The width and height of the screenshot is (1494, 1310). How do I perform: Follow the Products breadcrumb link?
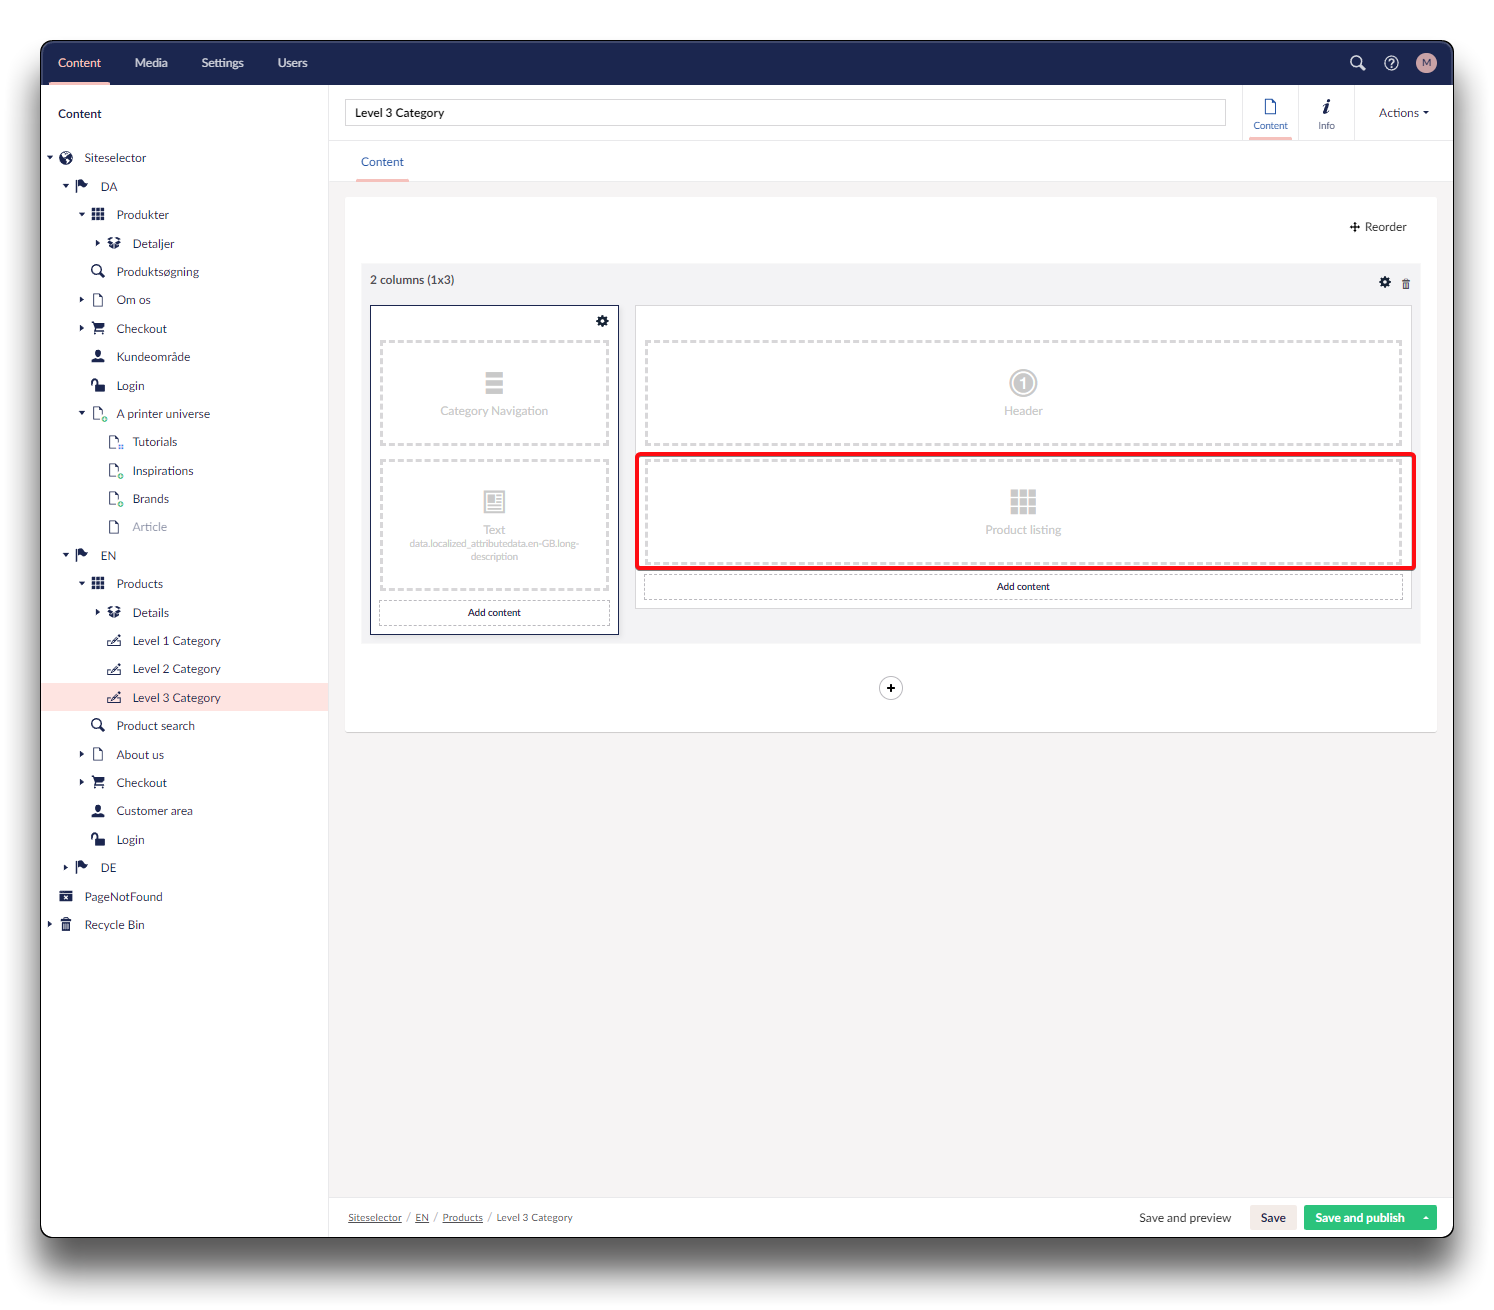coord(462,1218)
